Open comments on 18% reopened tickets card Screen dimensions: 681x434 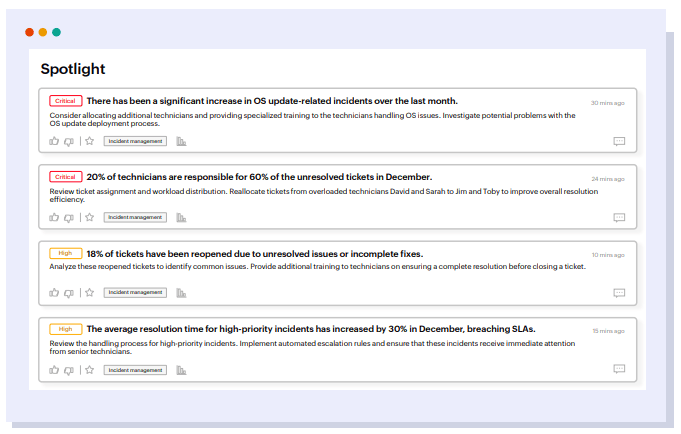(x=619, y=292)
